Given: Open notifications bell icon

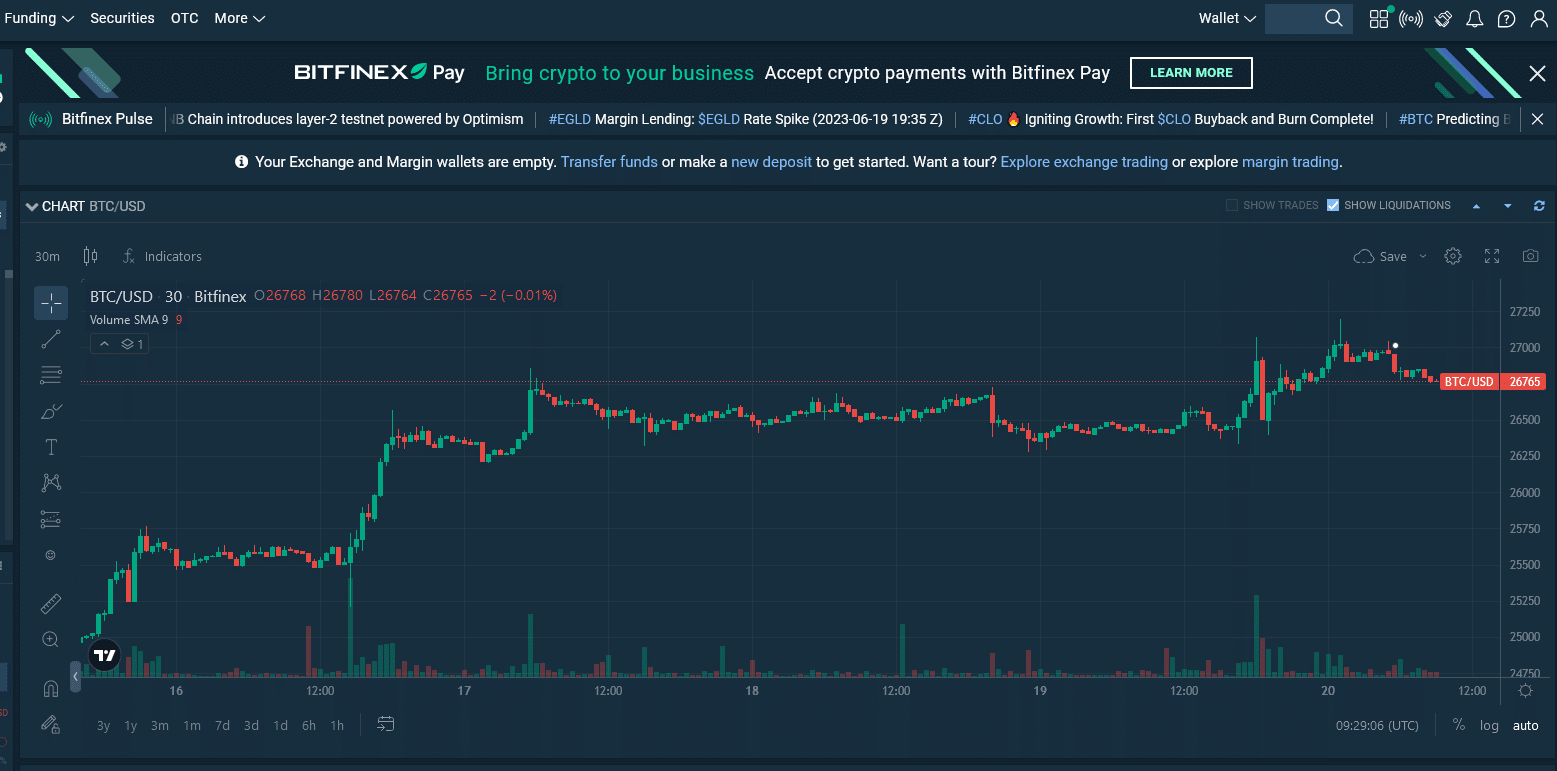Looking at the screenshot, I should point(1474,18).
